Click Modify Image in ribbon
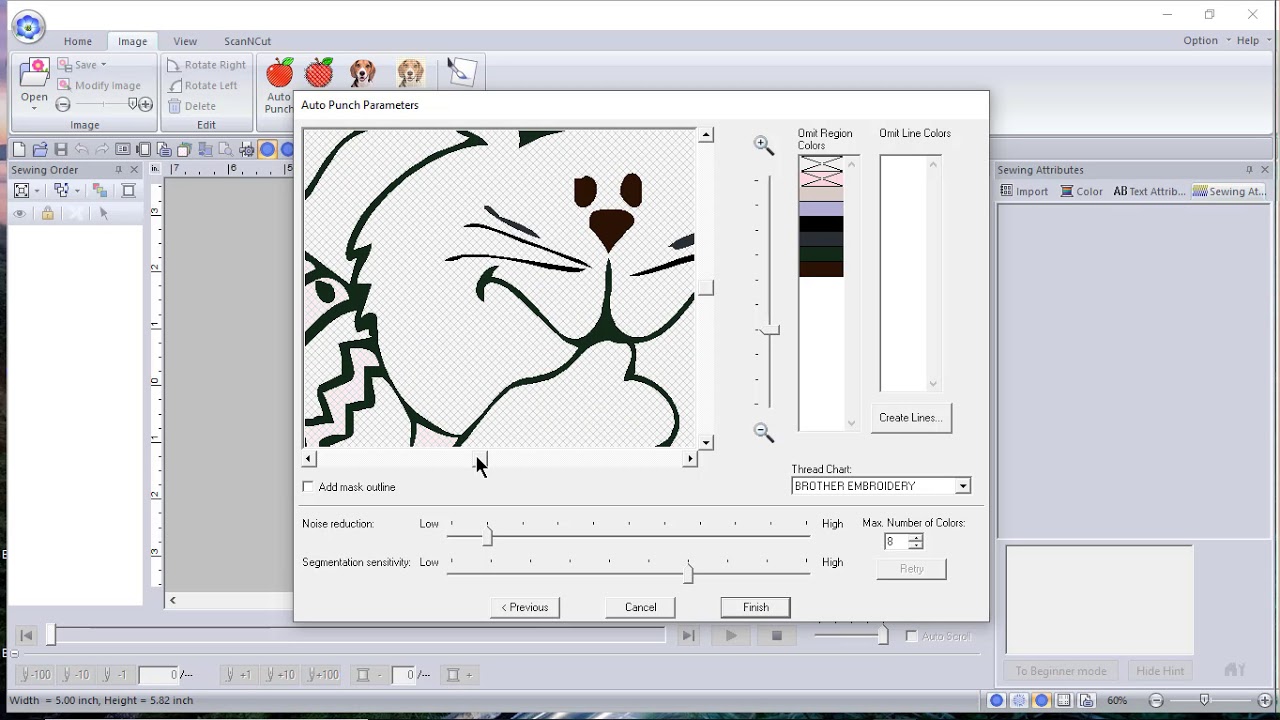Viewport: 1280px width, 720px height. coord(99,85)
